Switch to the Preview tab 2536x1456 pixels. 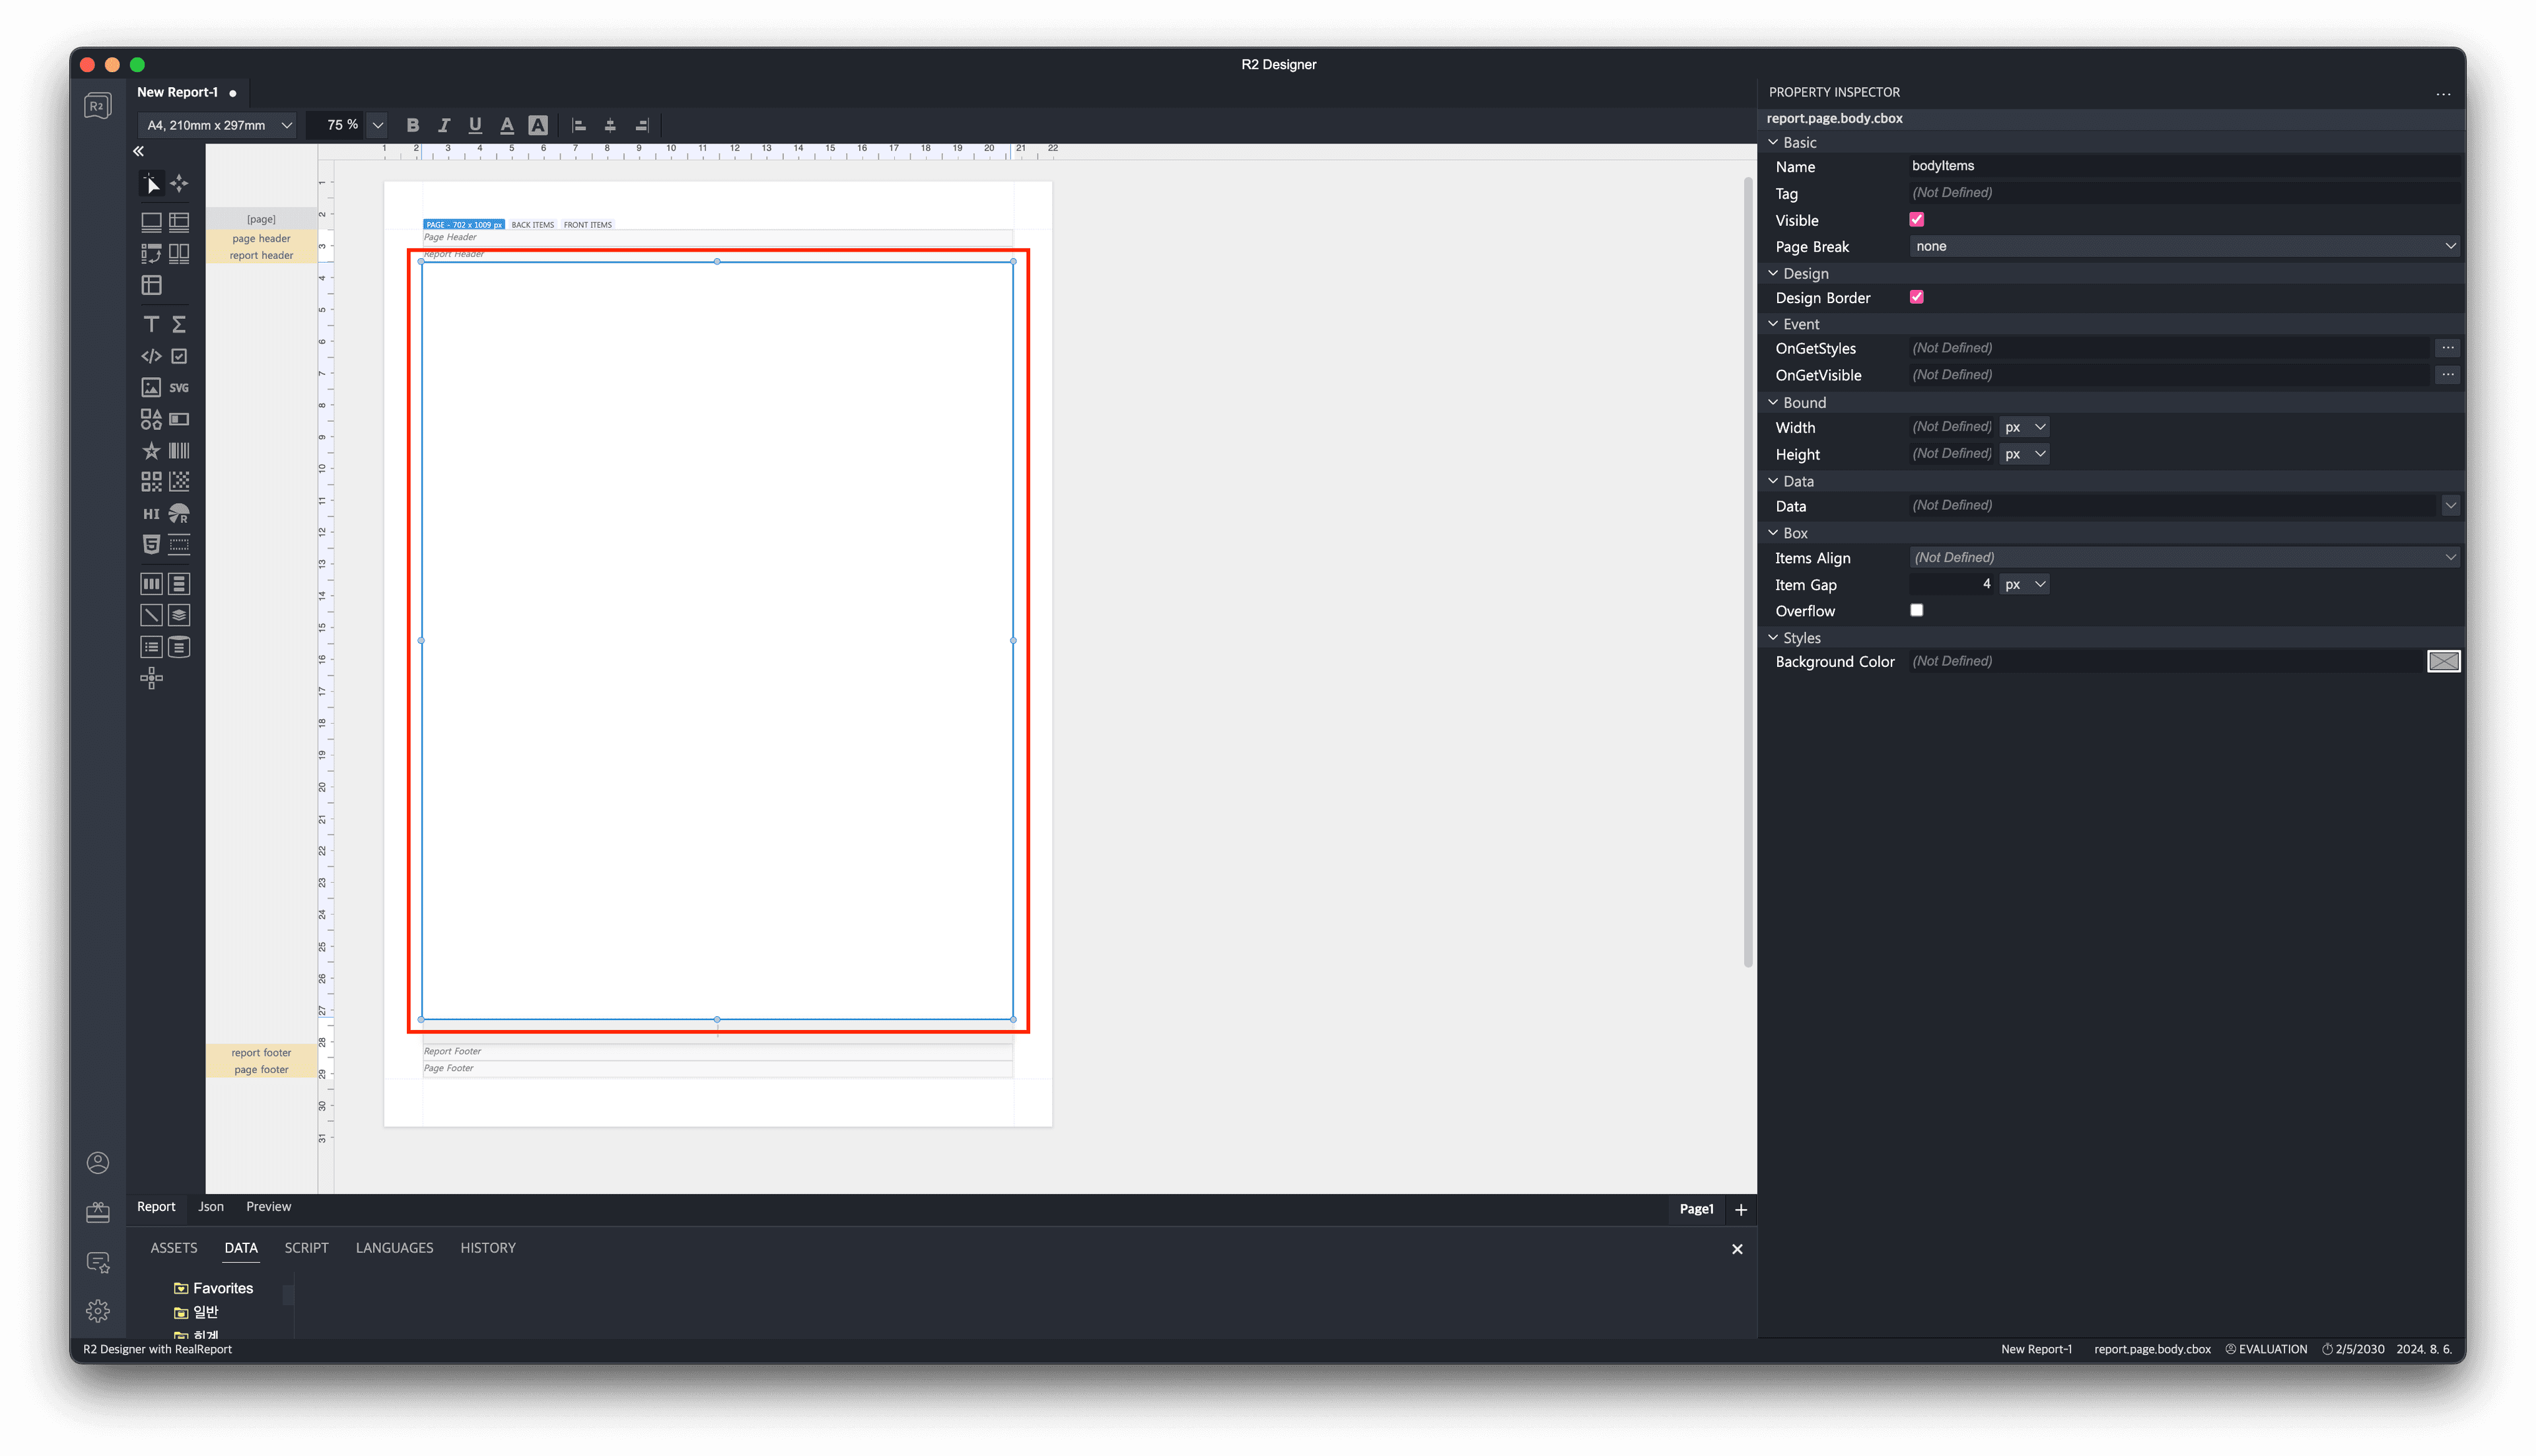269,1207
